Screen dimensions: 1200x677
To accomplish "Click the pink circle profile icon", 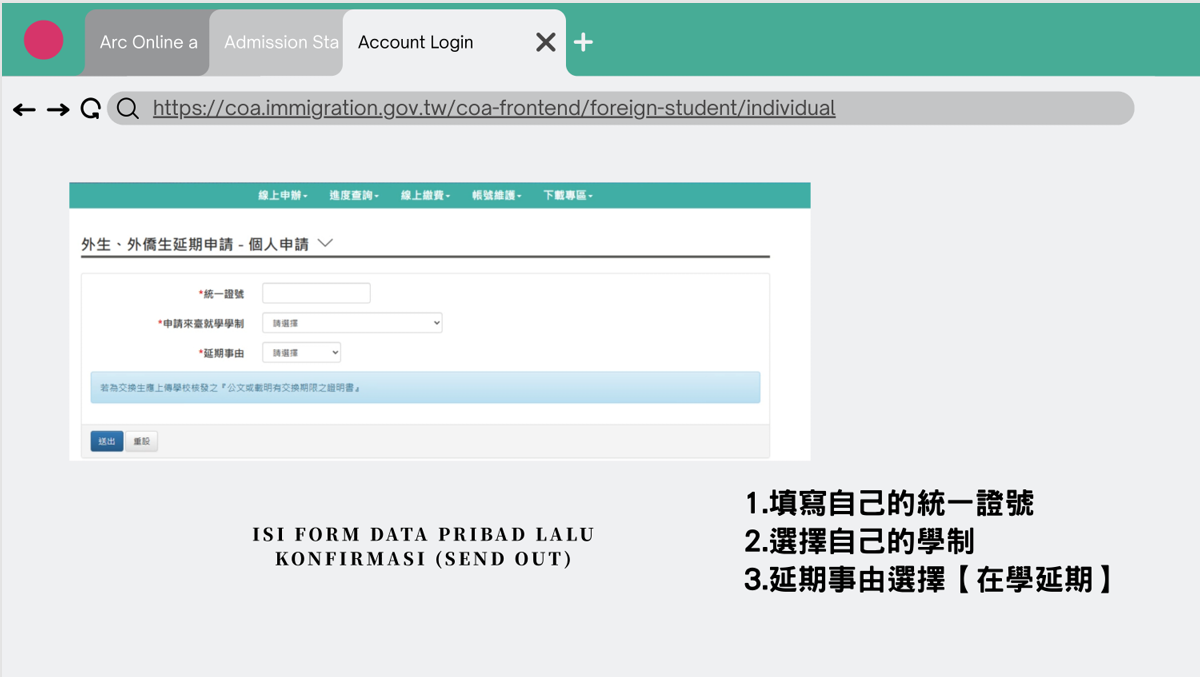I will pyautogui.click(x=44, y=40).
